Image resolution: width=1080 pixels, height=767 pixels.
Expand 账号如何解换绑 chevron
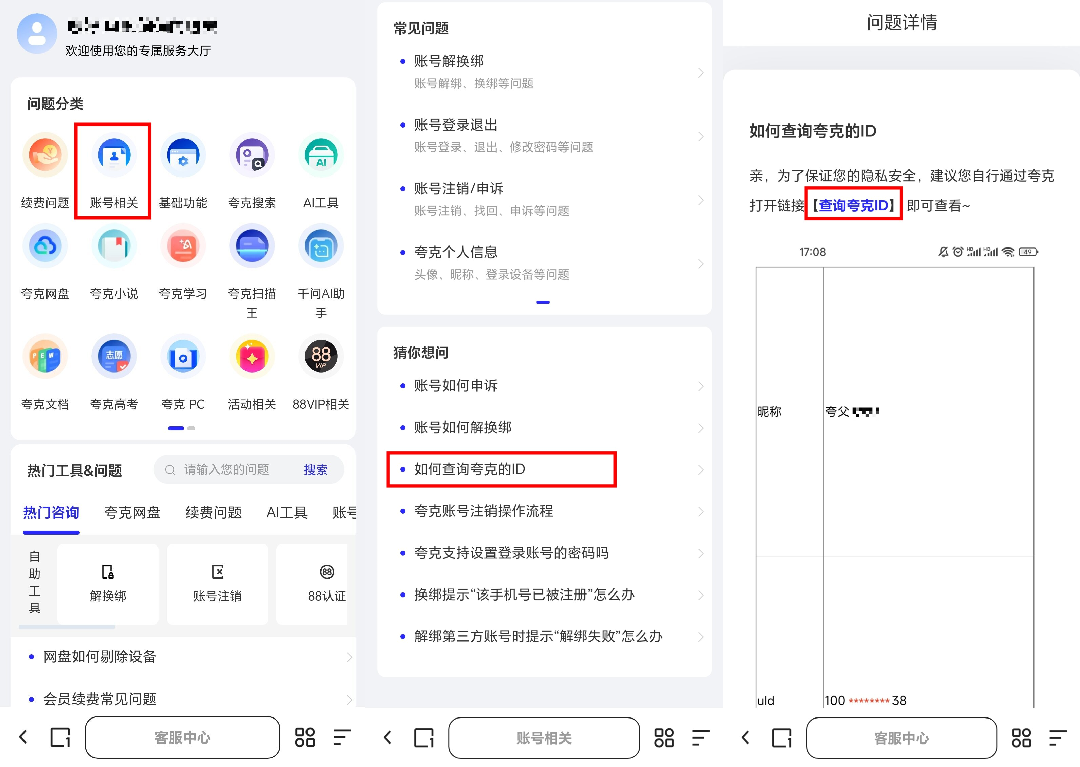[x=700, y=428]
